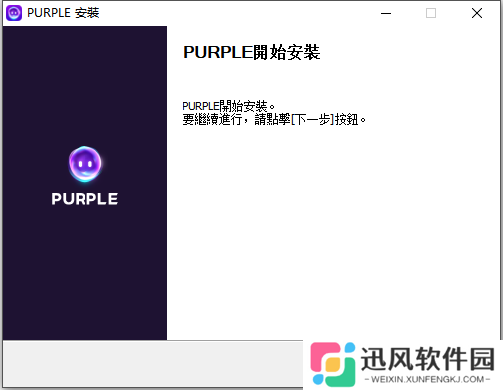Click the blank white content area
The image size is (503, 390).
click(333, 233)
